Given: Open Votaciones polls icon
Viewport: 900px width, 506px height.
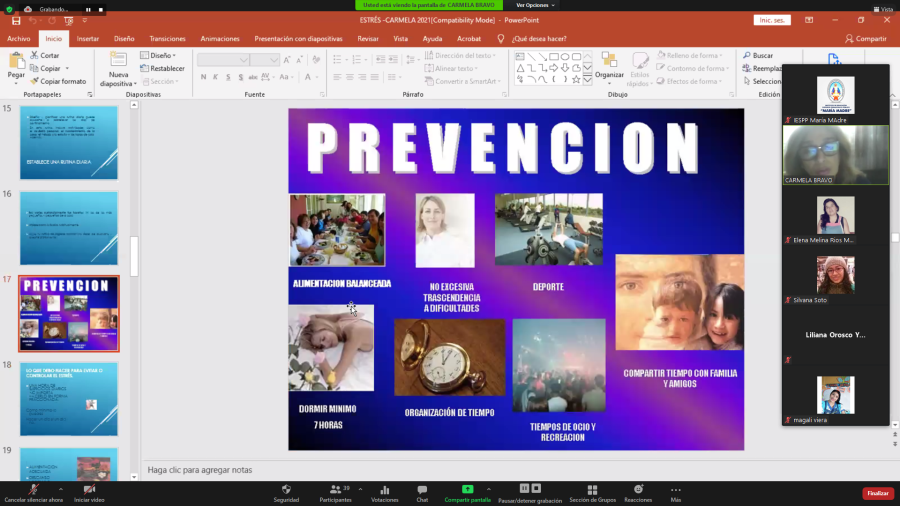Looking at the screenshot, I should (x=384, y=490).
